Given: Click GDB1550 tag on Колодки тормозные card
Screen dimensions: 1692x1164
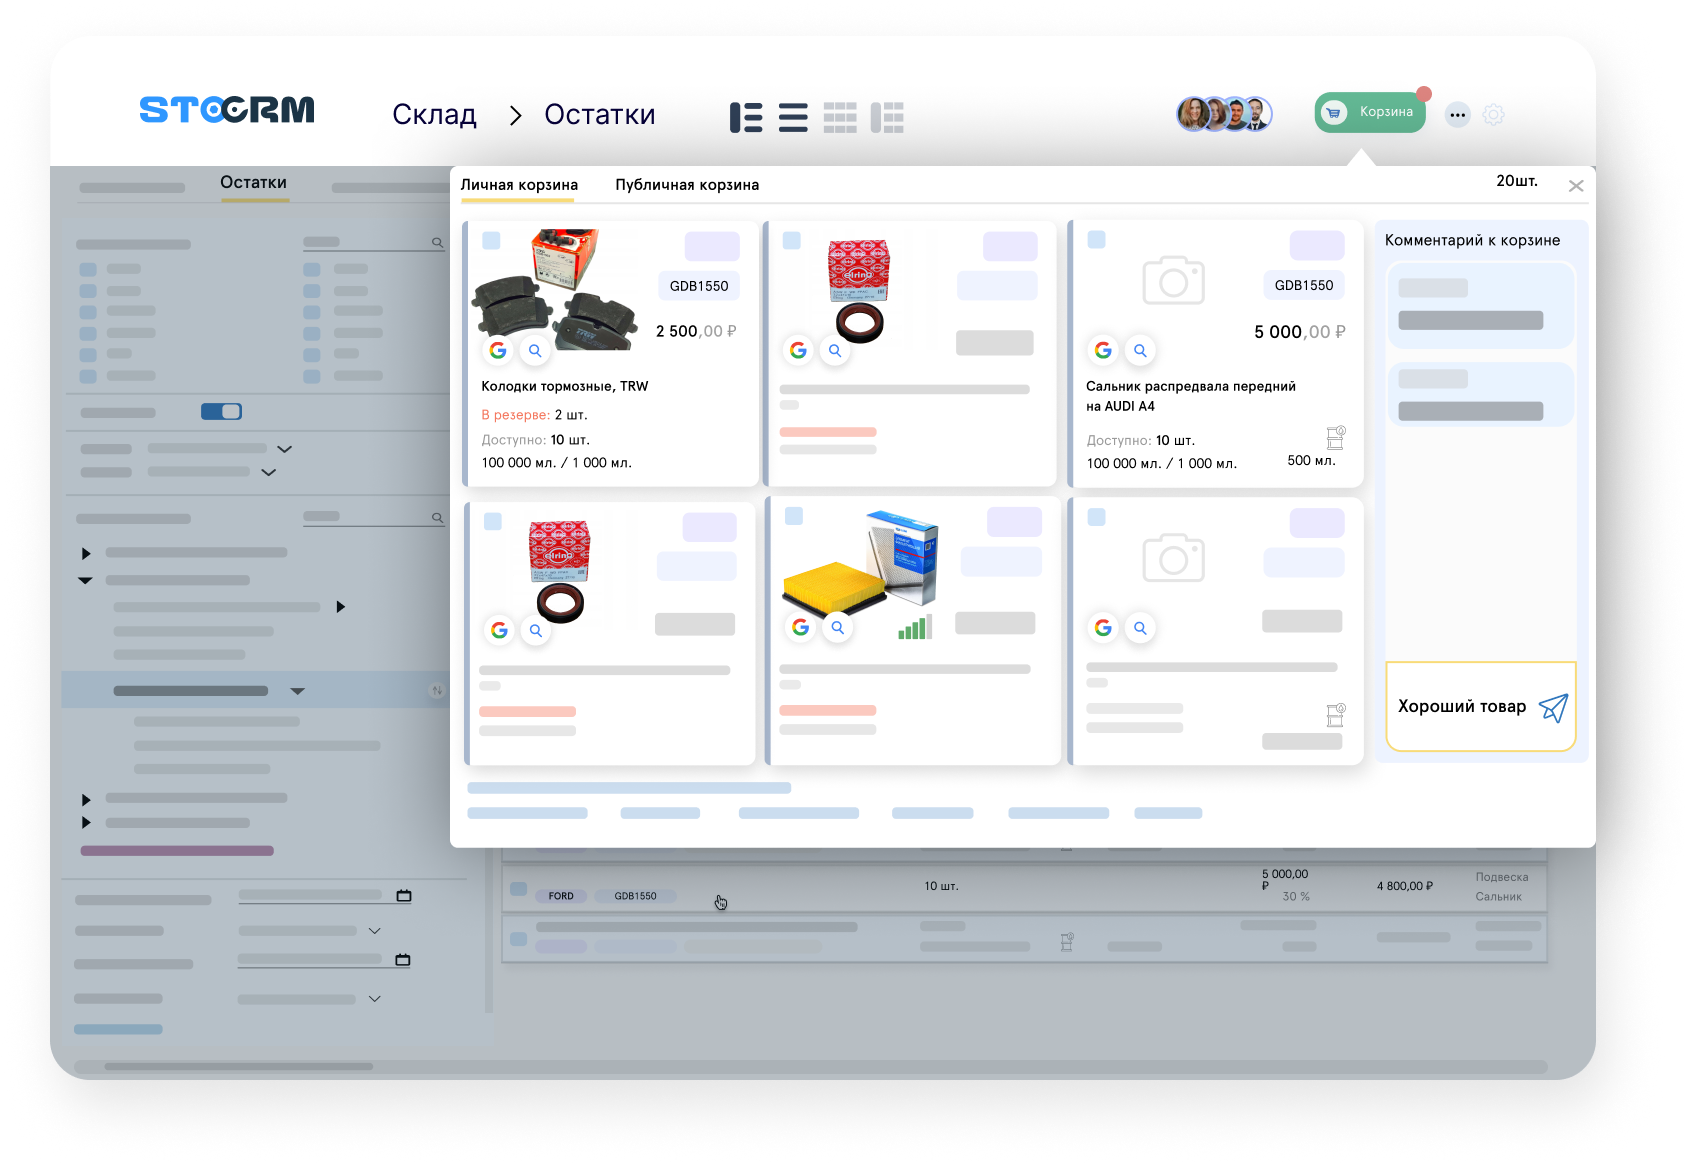Looking at the screenshot, I should [699, 286].
